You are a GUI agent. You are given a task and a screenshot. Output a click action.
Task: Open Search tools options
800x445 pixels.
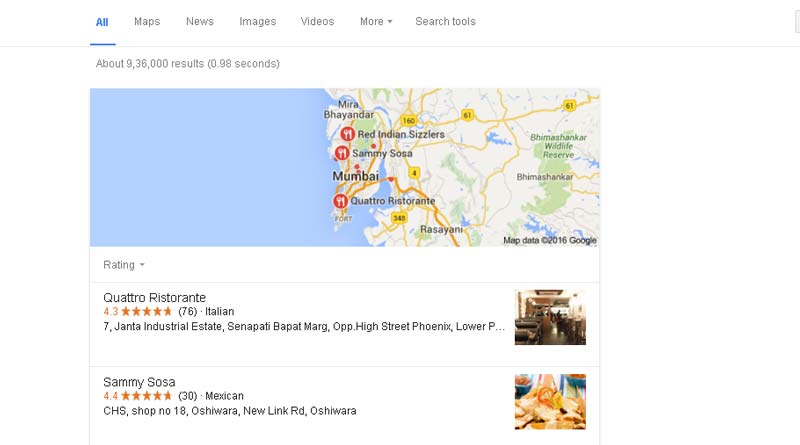click(x=445, y=21)
